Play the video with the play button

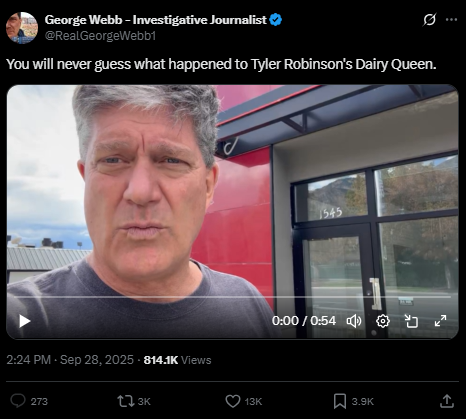pyautogui.click(x=24, y=321)
